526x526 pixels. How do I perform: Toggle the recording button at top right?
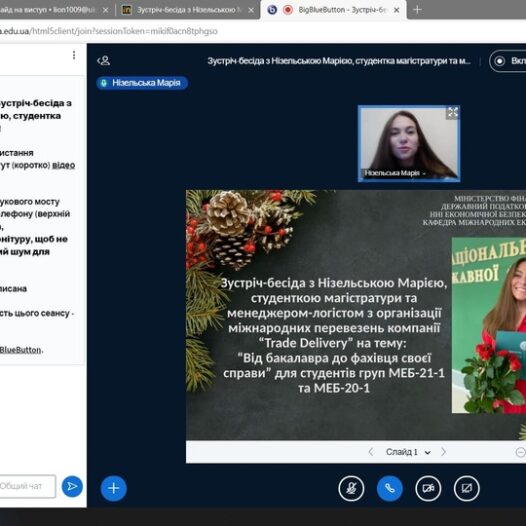point(508,61)
